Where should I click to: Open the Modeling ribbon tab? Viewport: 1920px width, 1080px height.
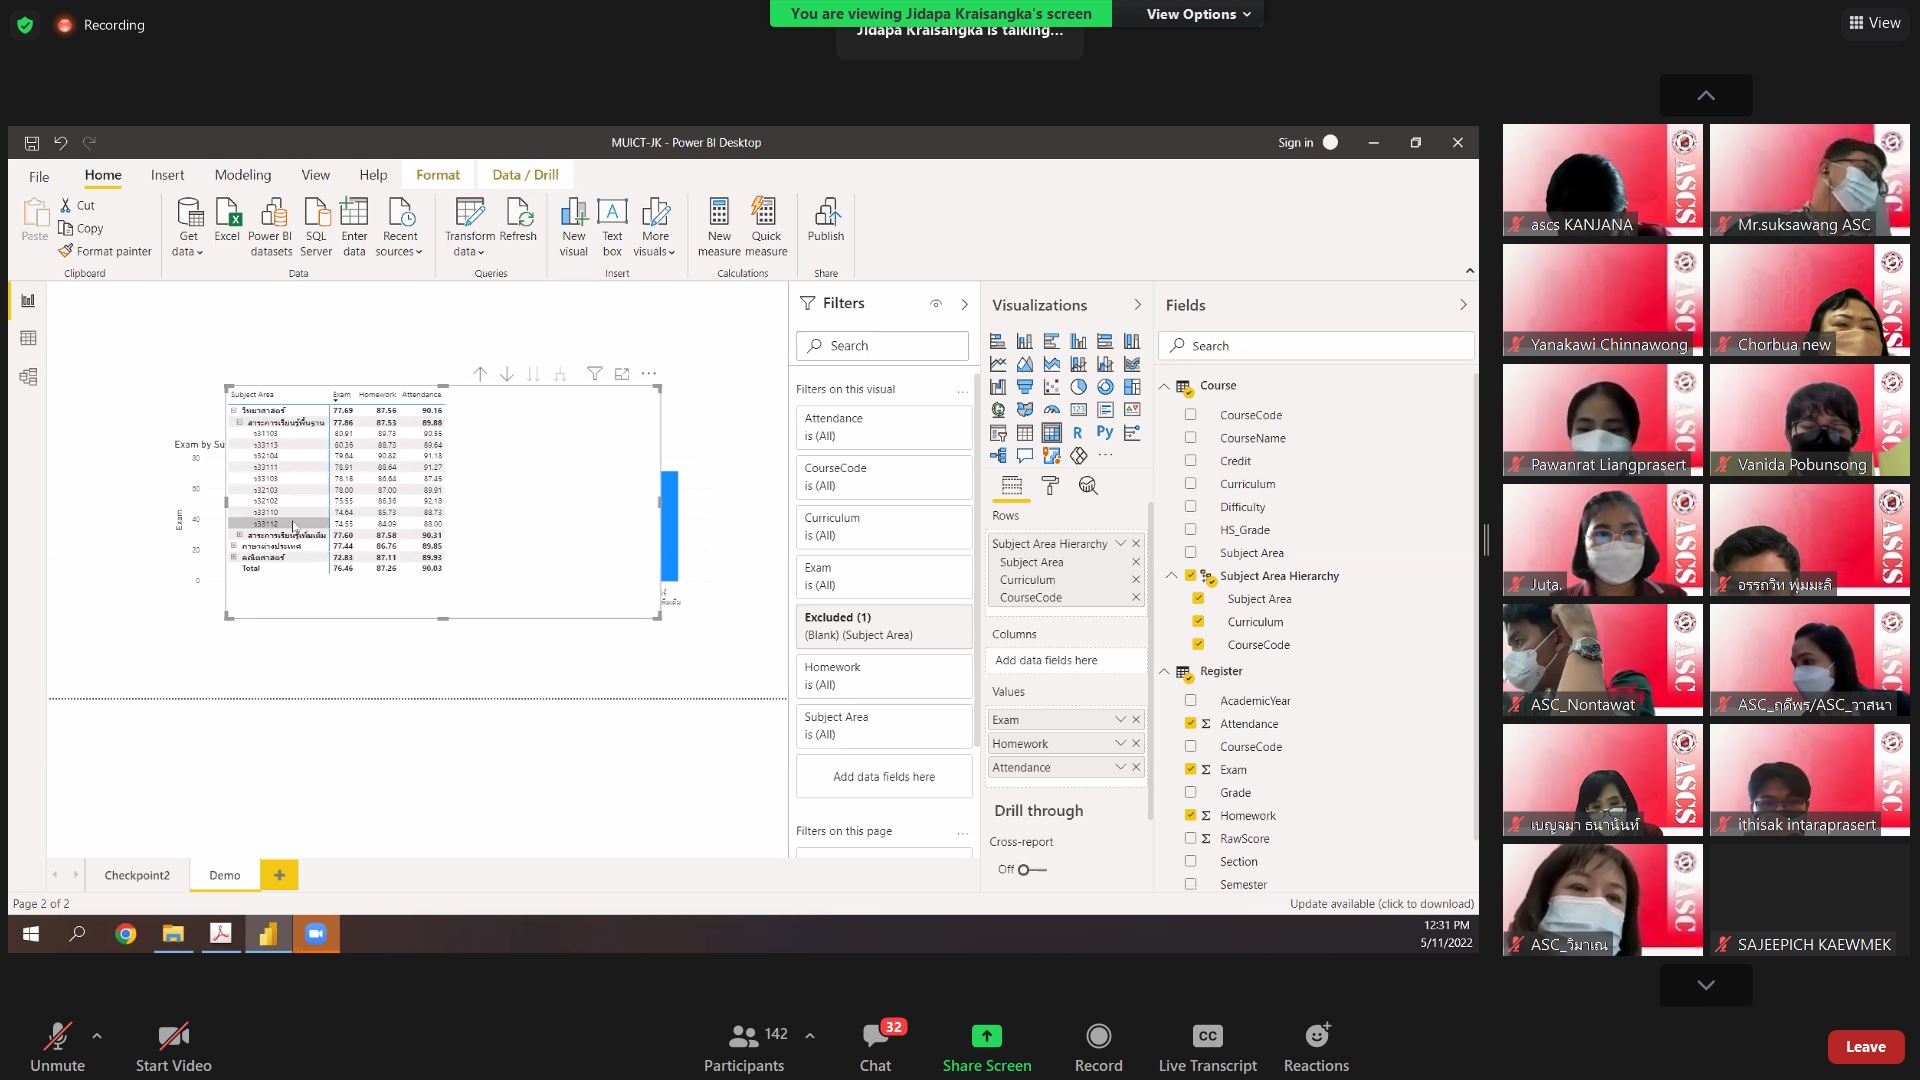click(x=242, y=175)
